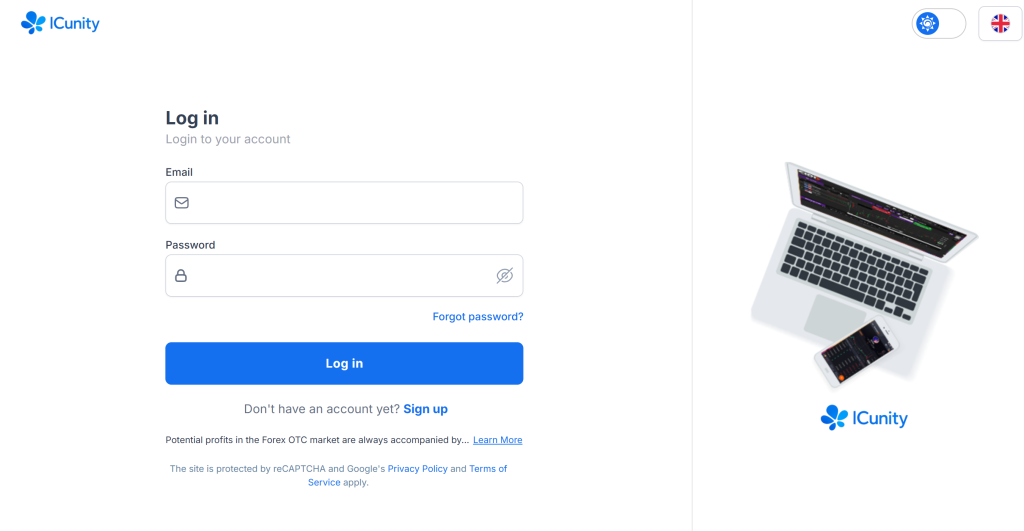Click the ICunity logo below the laptop
This screenshot has height=531, width=1024.
click(864, 418)
